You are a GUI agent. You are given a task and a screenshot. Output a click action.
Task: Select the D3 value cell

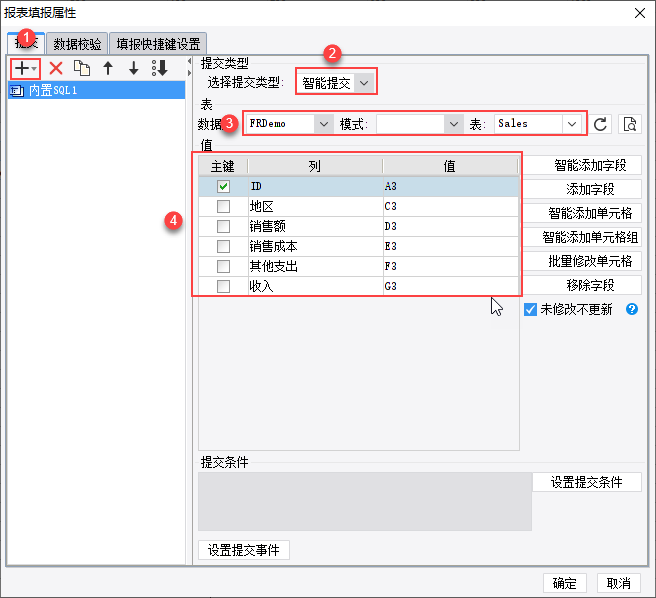451,226
